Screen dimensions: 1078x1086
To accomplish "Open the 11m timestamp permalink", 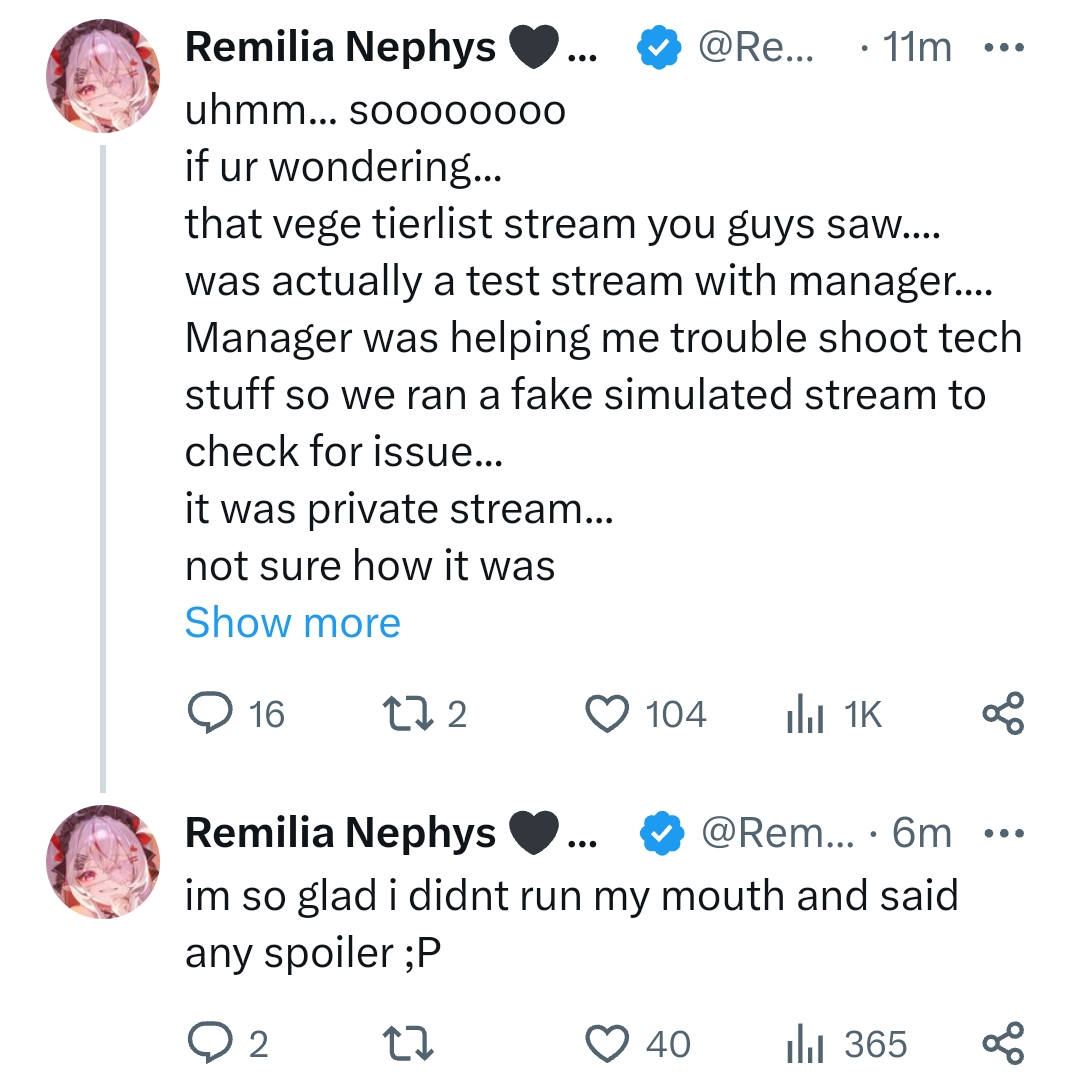I will [917, 47].
